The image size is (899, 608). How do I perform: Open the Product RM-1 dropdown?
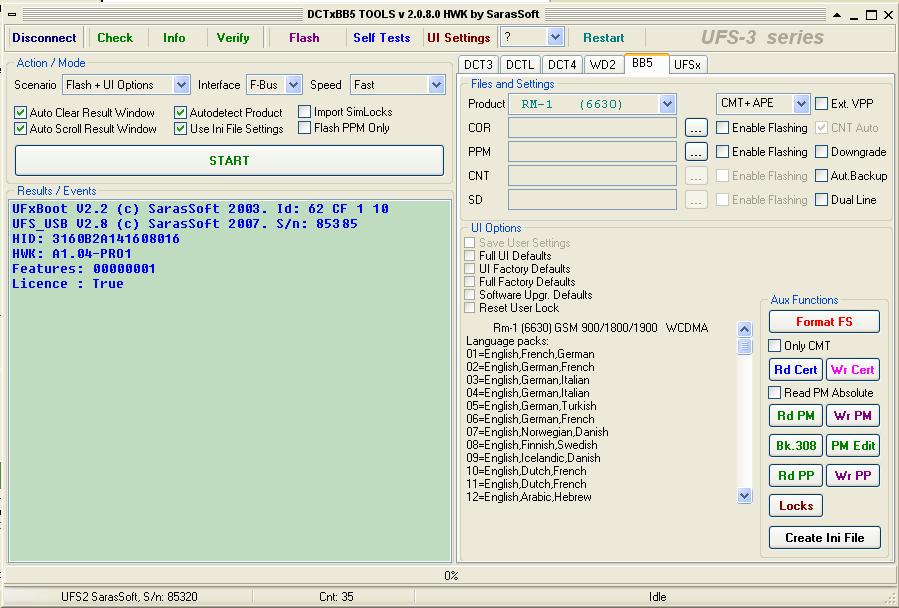click(667, 104)
